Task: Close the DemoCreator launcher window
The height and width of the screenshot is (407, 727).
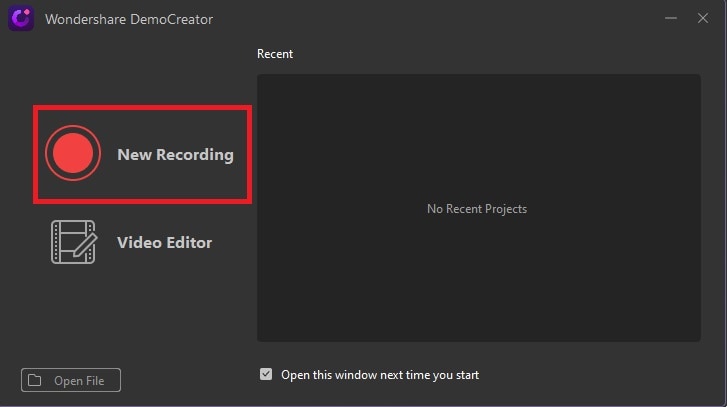Action: click(703, 19)
